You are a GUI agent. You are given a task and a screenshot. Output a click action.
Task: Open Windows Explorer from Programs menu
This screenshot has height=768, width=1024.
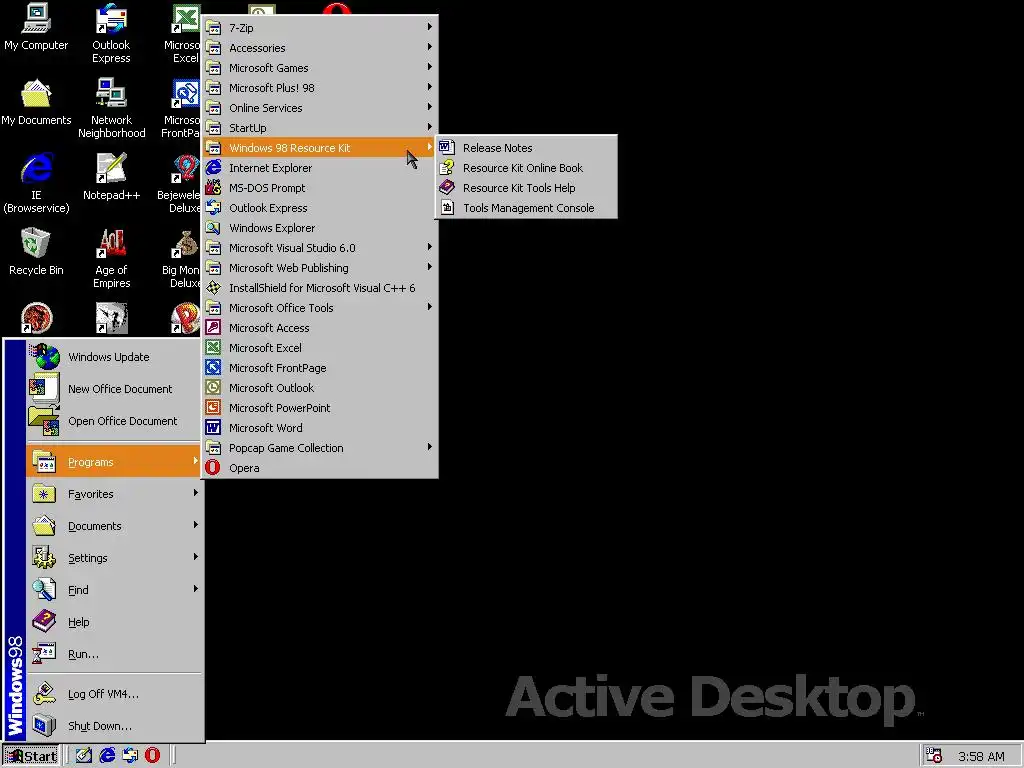[319, 228]
